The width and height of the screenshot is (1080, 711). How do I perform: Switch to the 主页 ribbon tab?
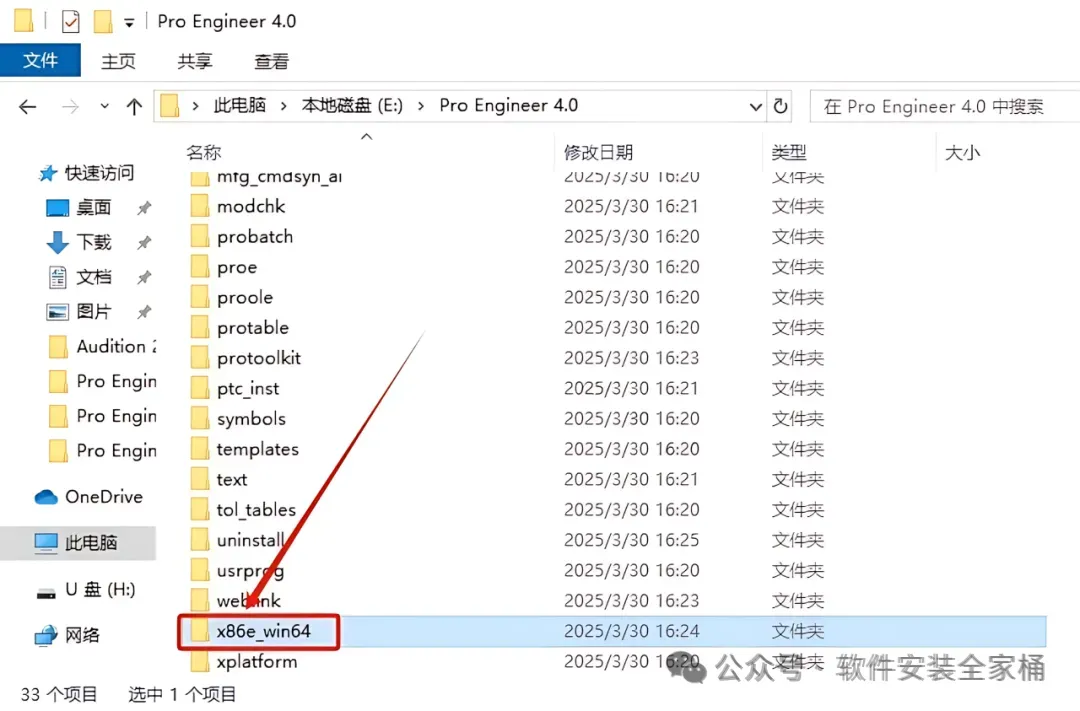coord(118,61)
